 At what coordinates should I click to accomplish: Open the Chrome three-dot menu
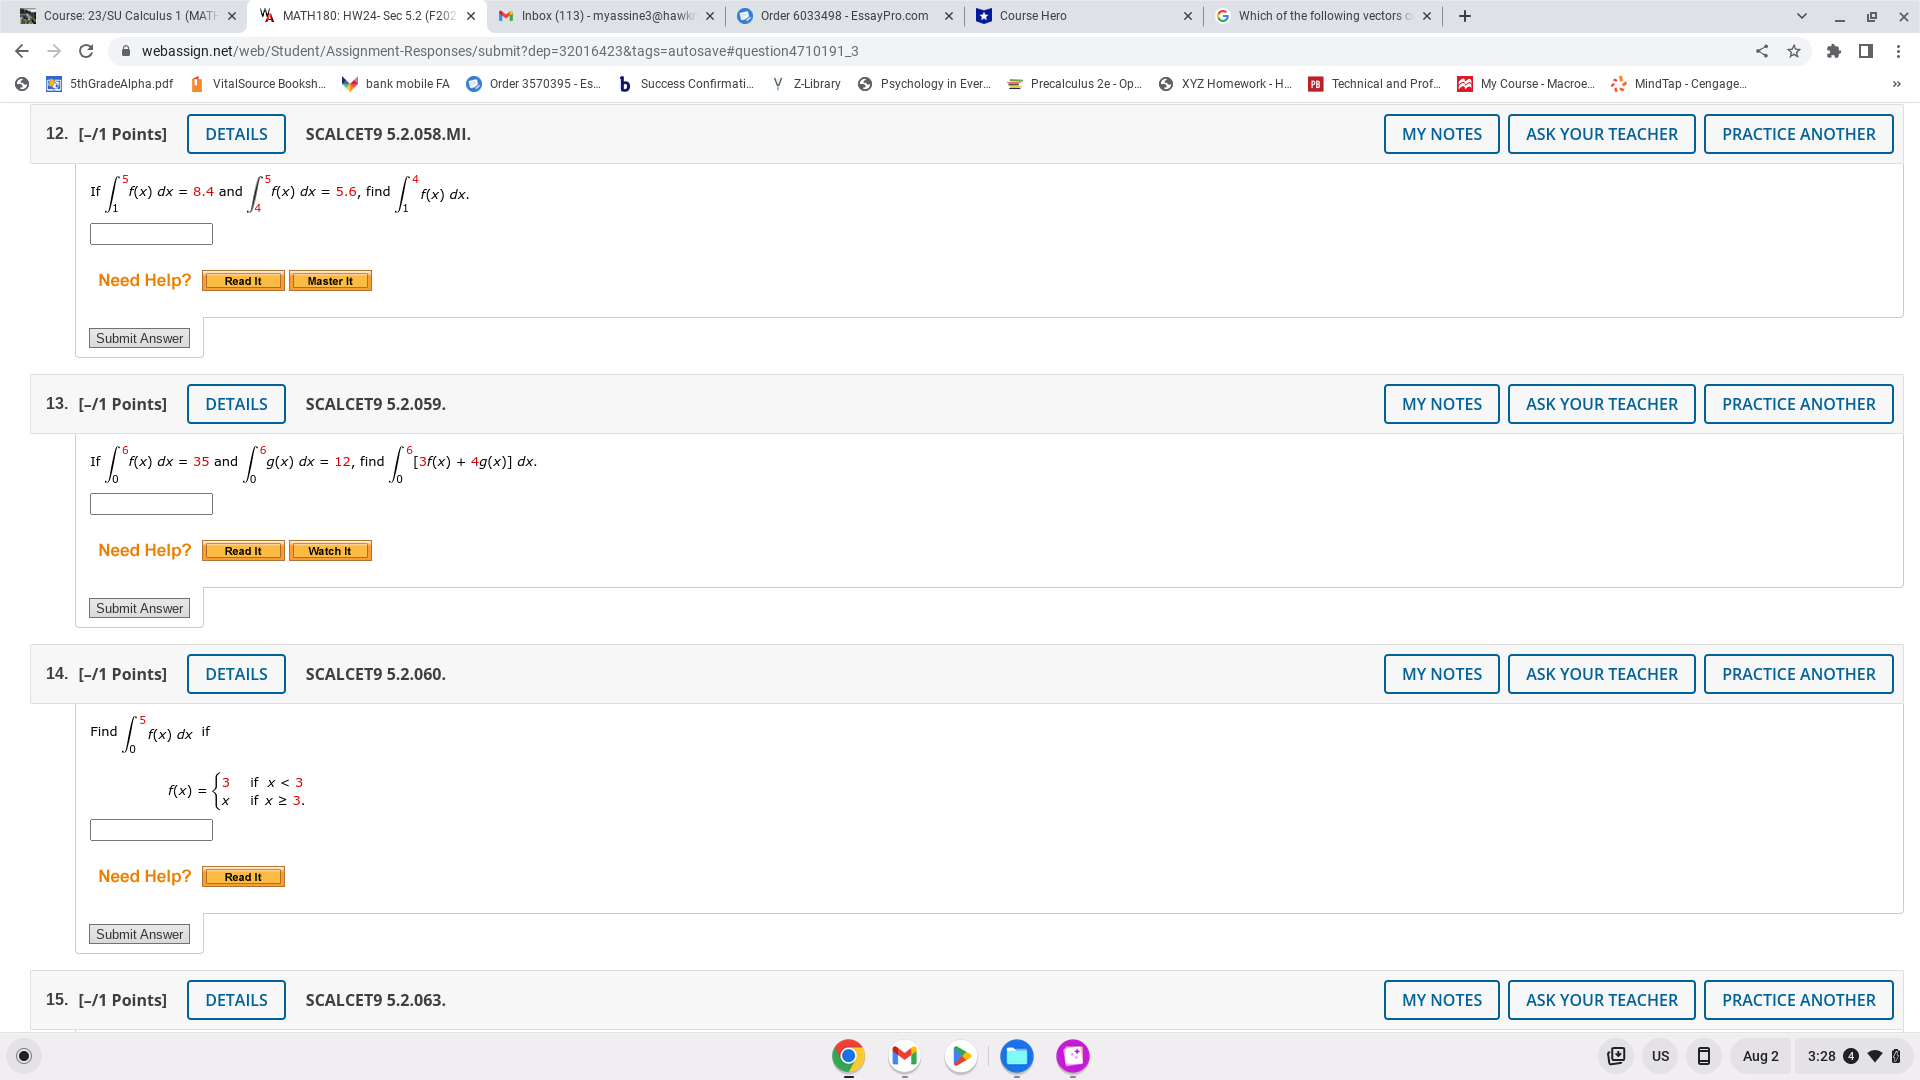point(1898,51)
